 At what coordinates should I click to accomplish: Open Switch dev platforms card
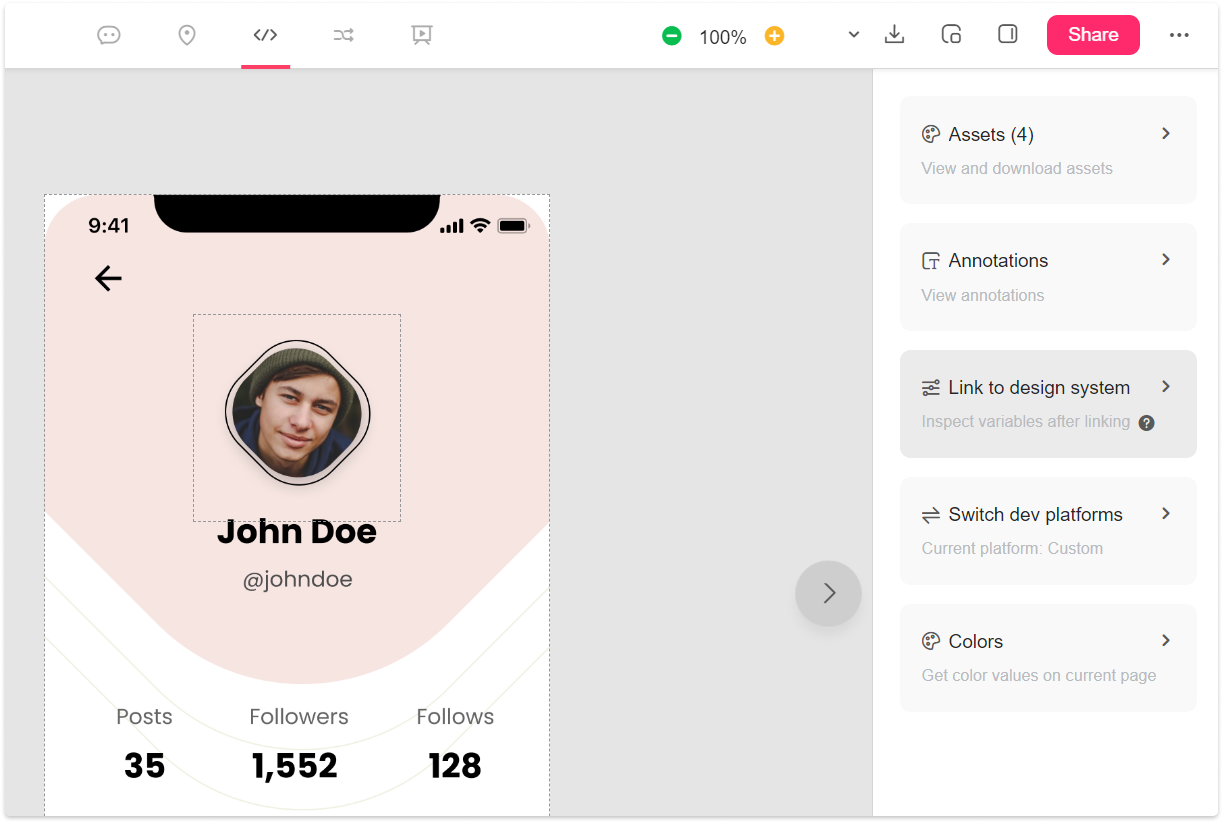pyautogui.click(x=1048, y=531)
